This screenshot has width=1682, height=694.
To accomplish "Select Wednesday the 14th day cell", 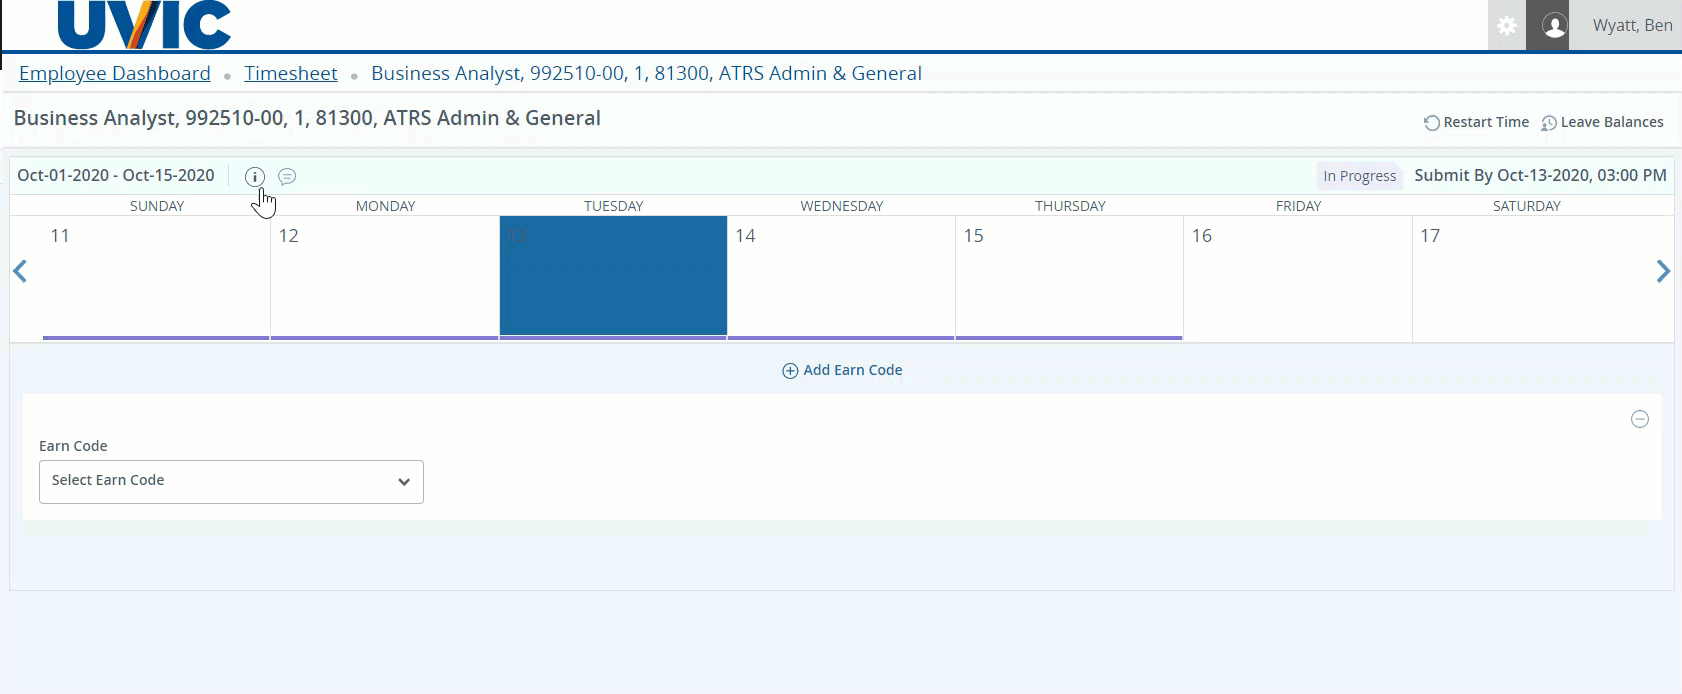I will [x=841, y=276].
